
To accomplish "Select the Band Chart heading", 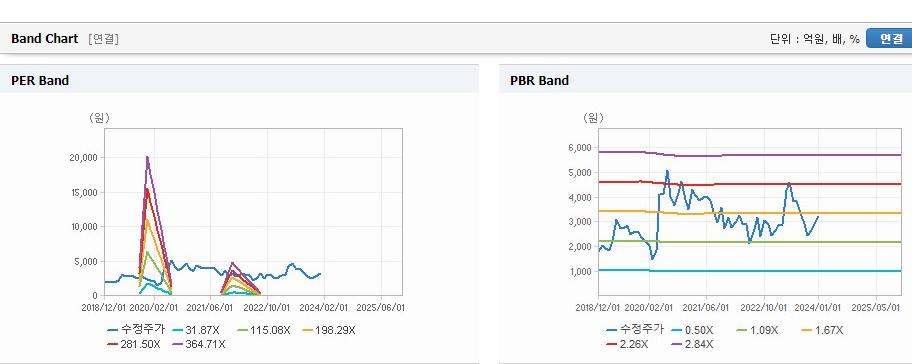I will pyautogui.click(x=44, y=39).
